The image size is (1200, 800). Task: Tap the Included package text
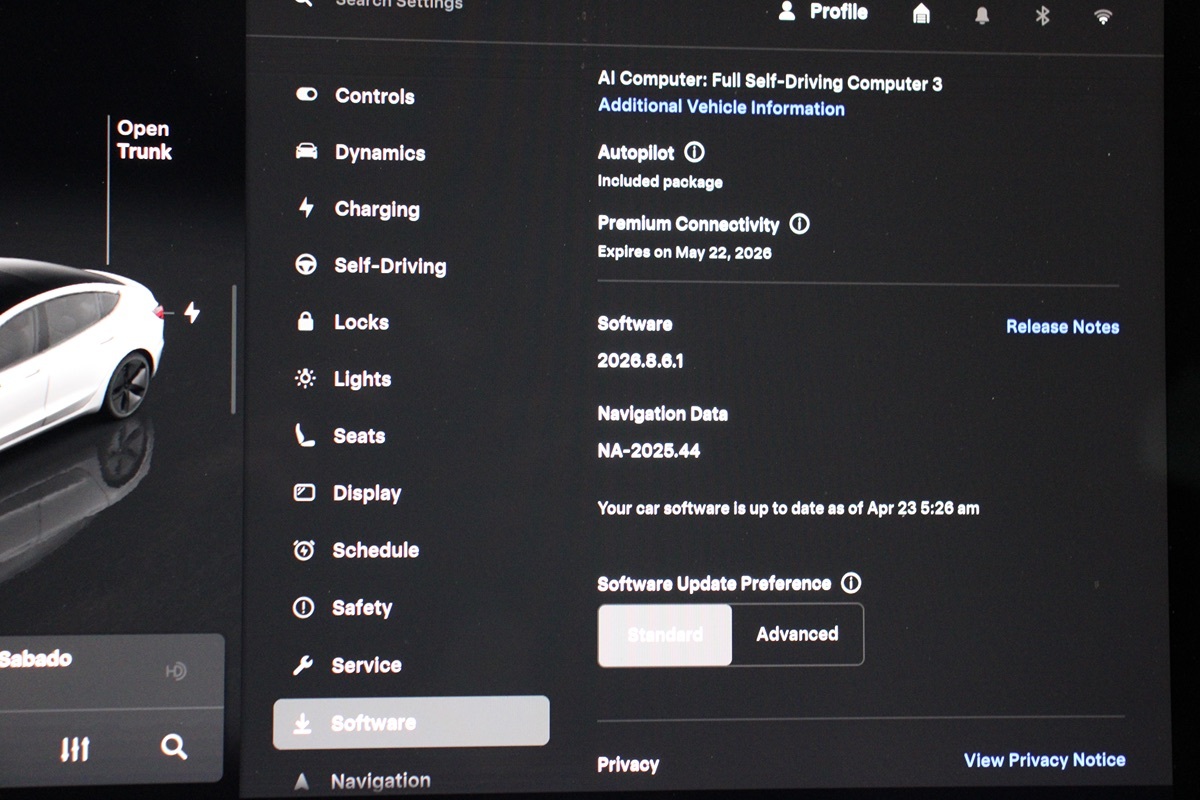point(660,182)
